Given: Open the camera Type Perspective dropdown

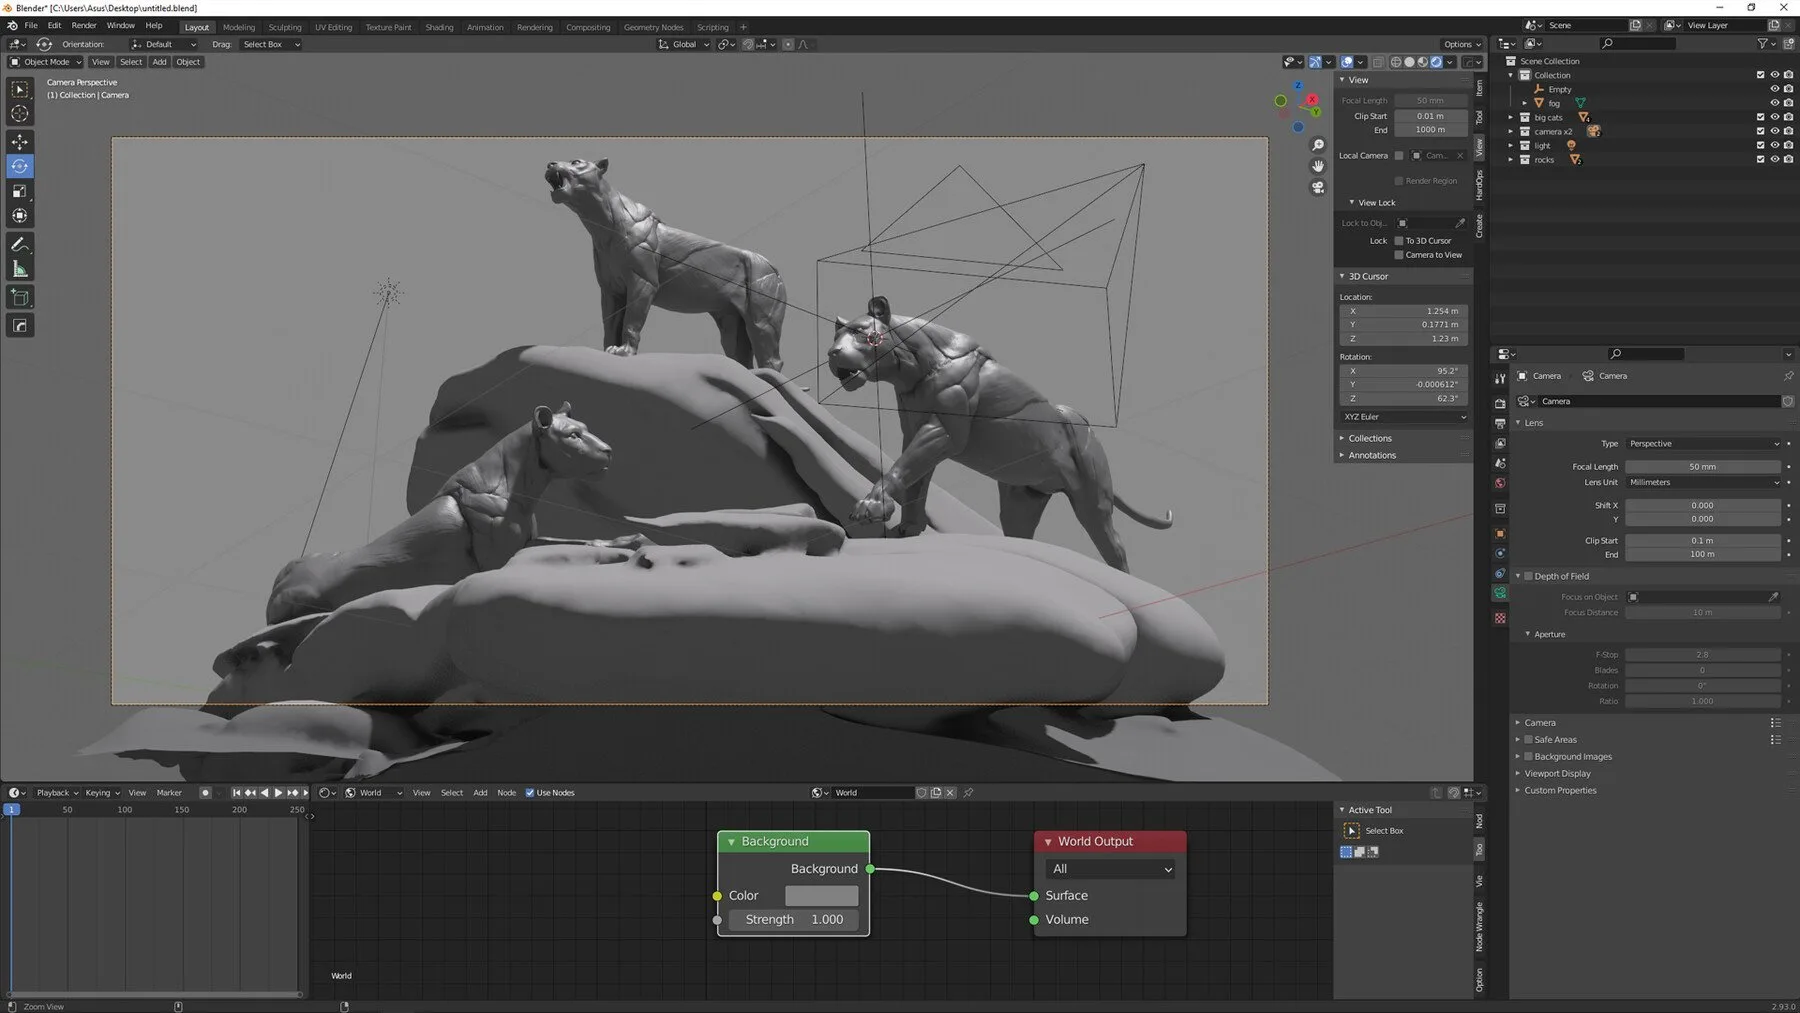Looking at the screenshot, I should pyautogui.click(x=1703, y=444).
